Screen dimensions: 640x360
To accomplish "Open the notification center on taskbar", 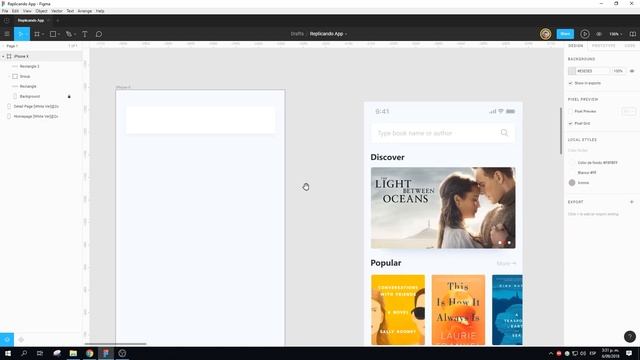I will tap(629, 353).
